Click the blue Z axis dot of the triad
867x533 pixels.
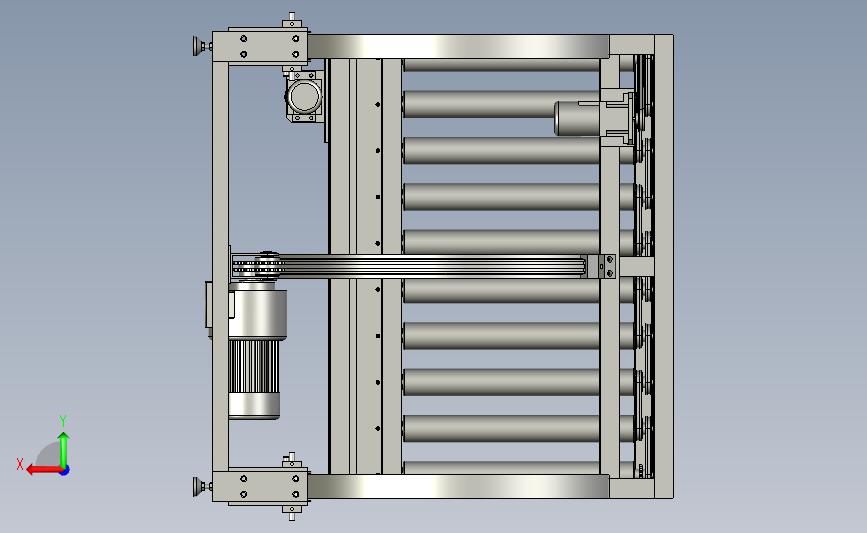(x=65, y=471)
